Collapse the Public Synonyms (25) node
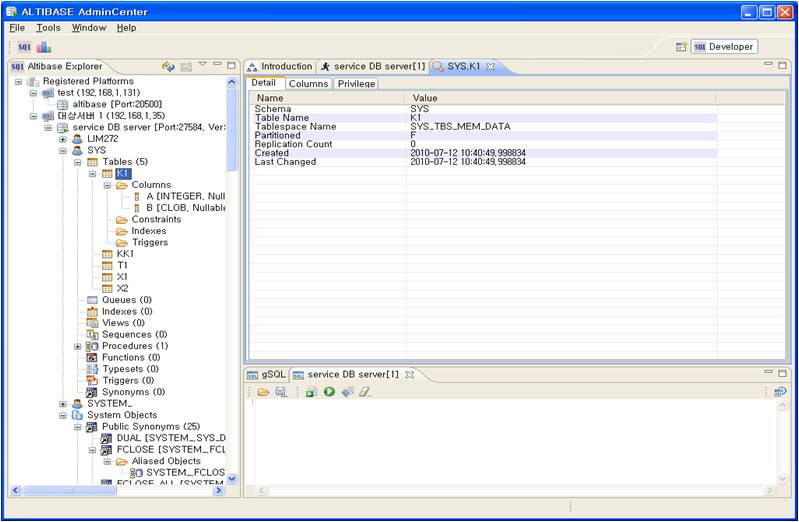The width and height of the screenshot is (799, 522). click(77, 427)
